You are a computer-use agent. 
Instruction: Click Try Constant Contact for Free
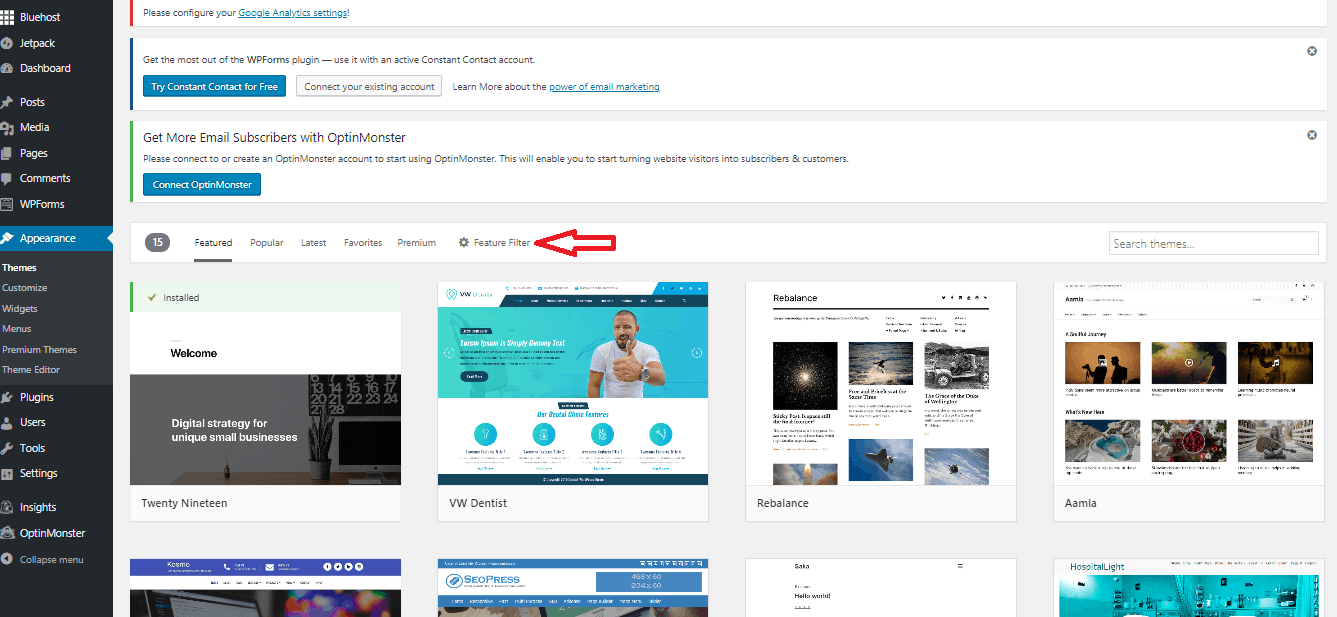point(214,87)
